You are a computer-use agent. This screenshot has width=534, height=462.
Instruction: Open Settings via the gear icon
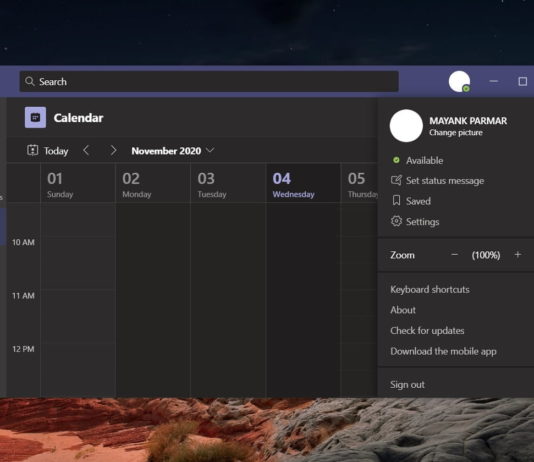396,221
